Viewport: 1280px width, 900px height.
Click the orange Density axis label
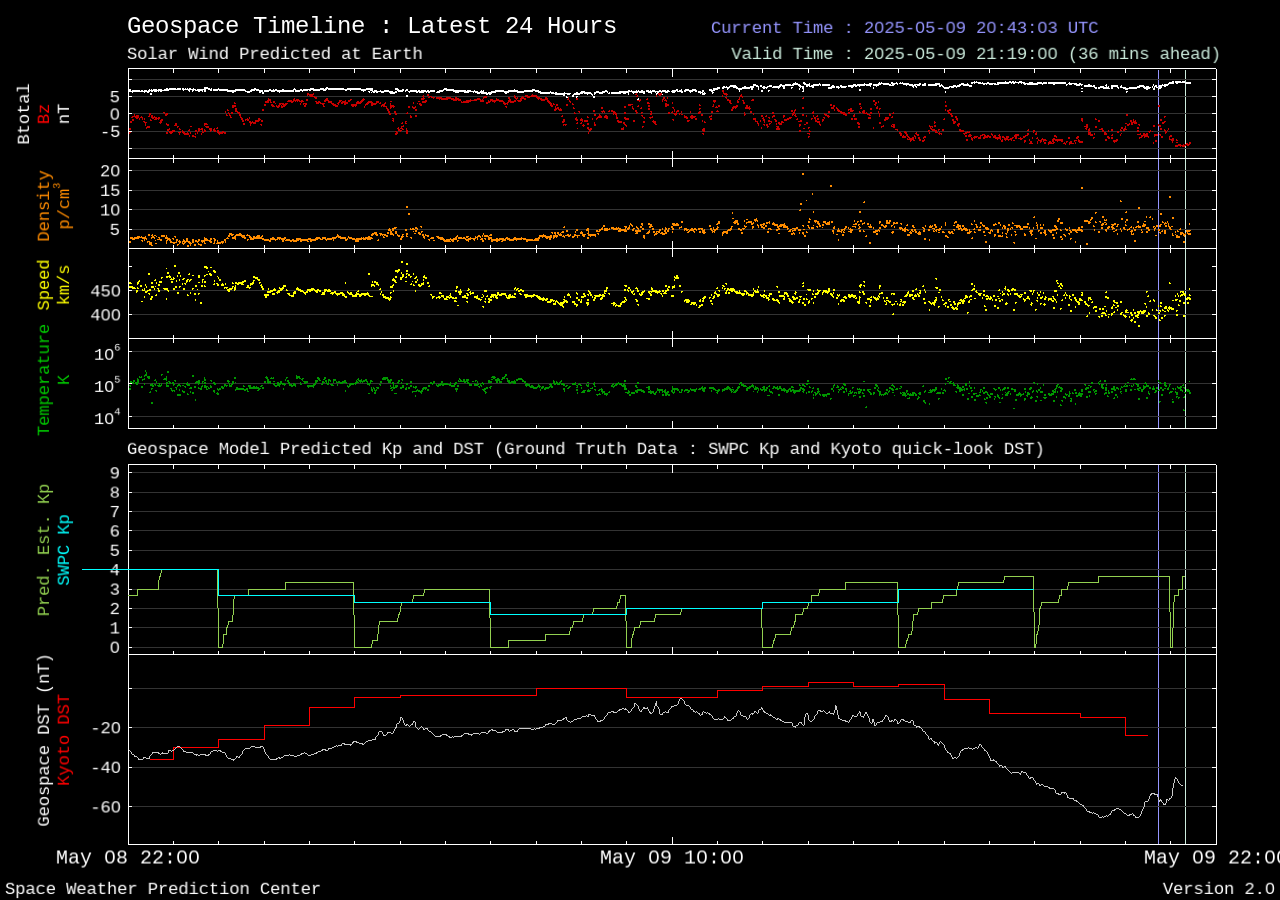tap(44, 205)
